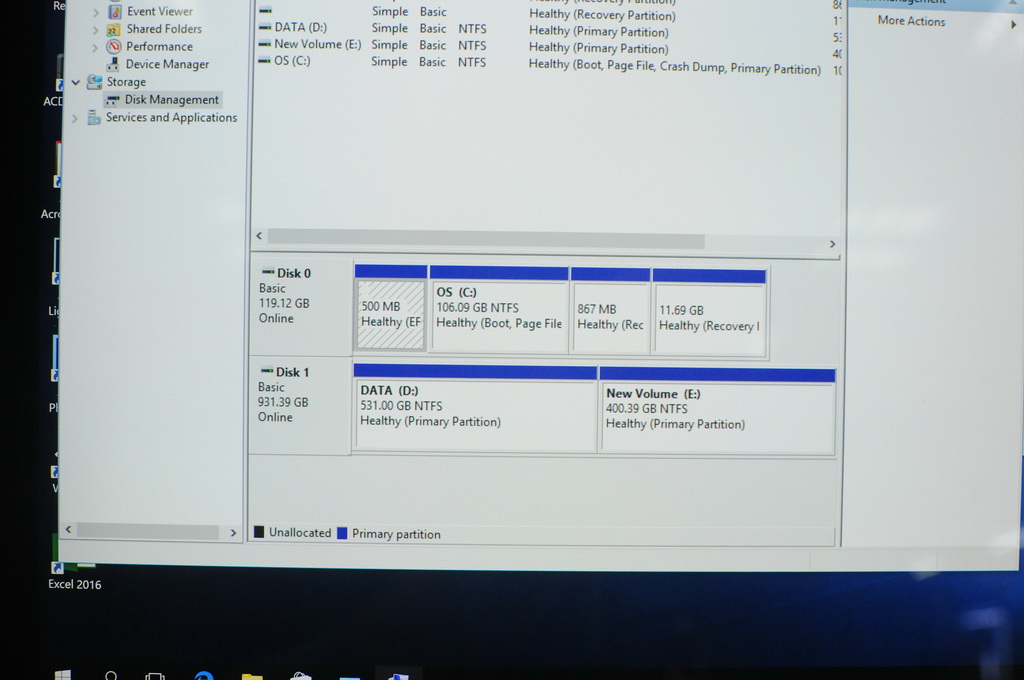
Task: Click the NTFS cell in the DATA (D:) row
Action: [x=472, y=29]
